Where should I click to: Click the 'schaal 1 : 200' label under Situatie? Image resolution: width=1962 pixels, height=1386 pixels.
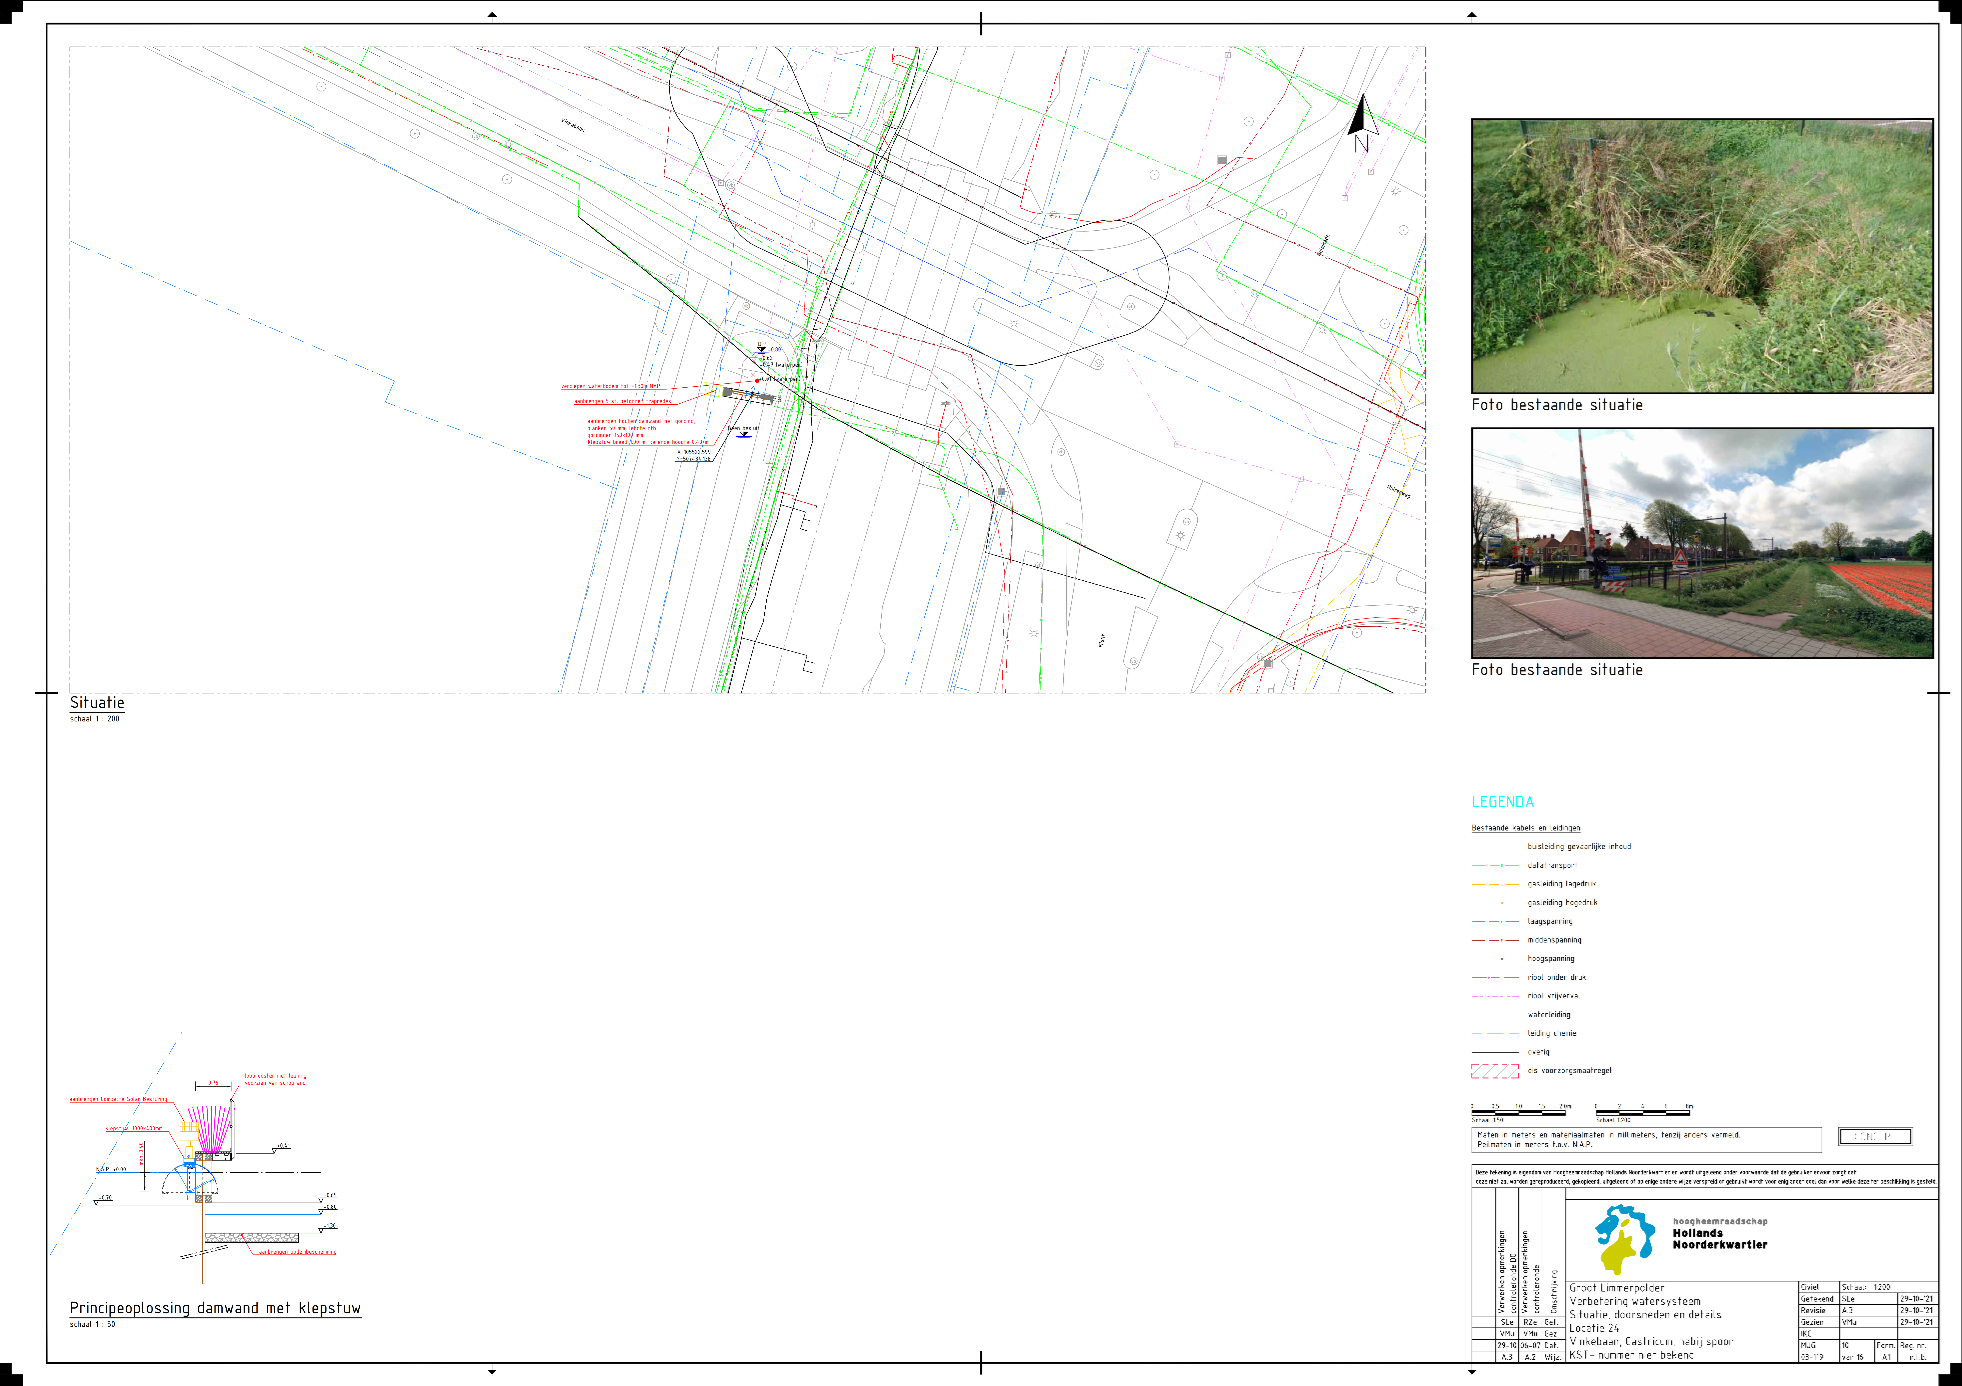pyautogui.click(x=95, y=719)
